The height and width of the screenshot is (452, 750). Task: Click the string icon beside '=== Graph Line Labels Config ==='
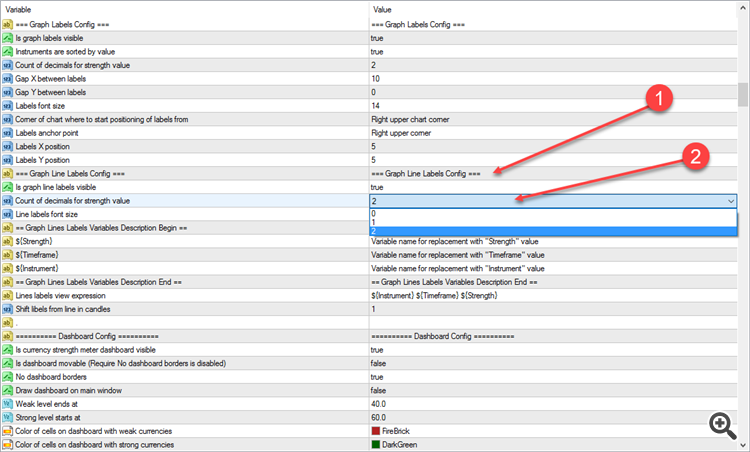pyautogui.click(x=7, y=174)
